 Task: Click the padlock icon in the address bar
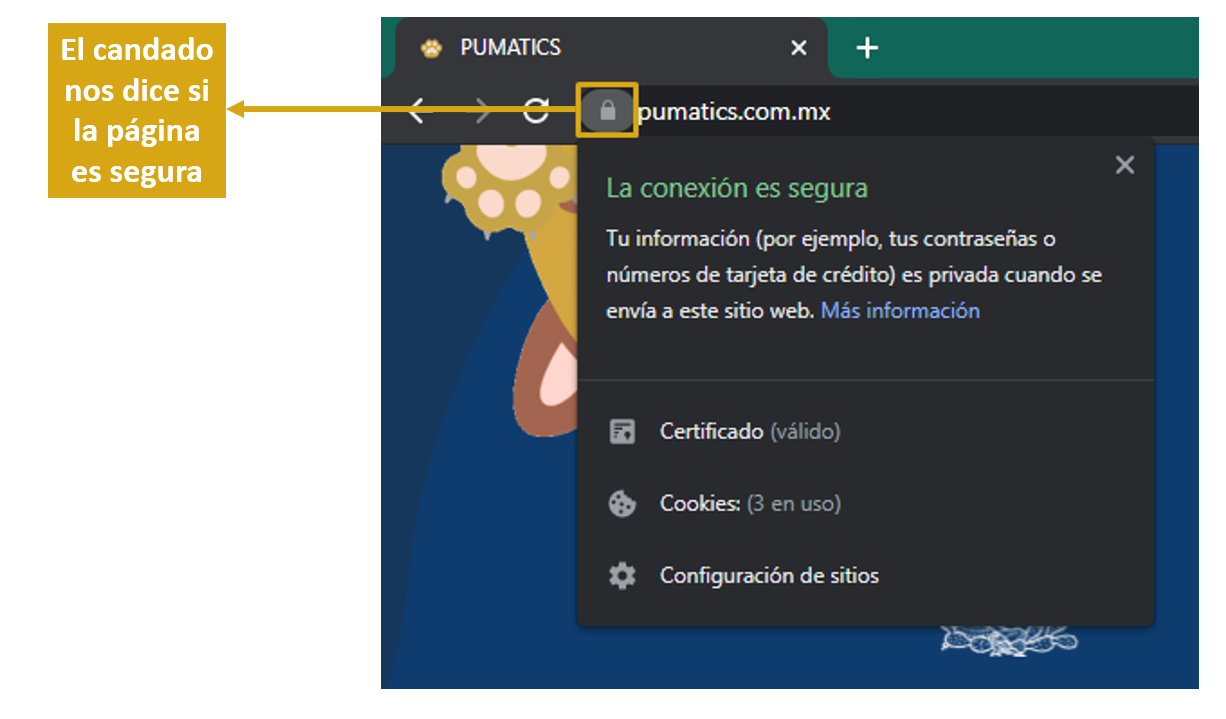(x=607, y=111)
